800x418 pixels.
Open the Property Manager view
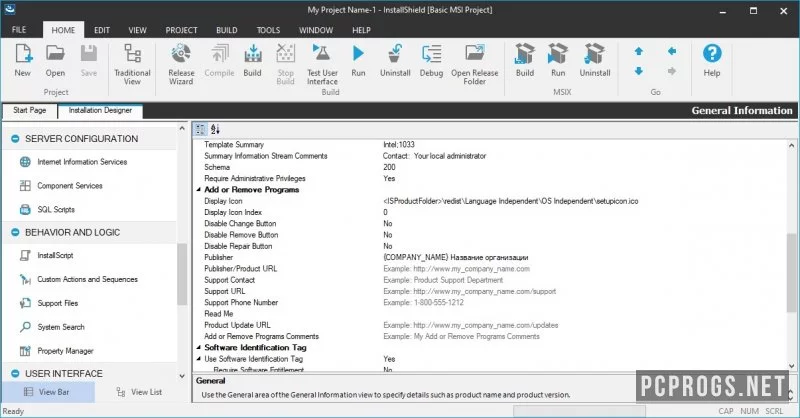point(65,351)
